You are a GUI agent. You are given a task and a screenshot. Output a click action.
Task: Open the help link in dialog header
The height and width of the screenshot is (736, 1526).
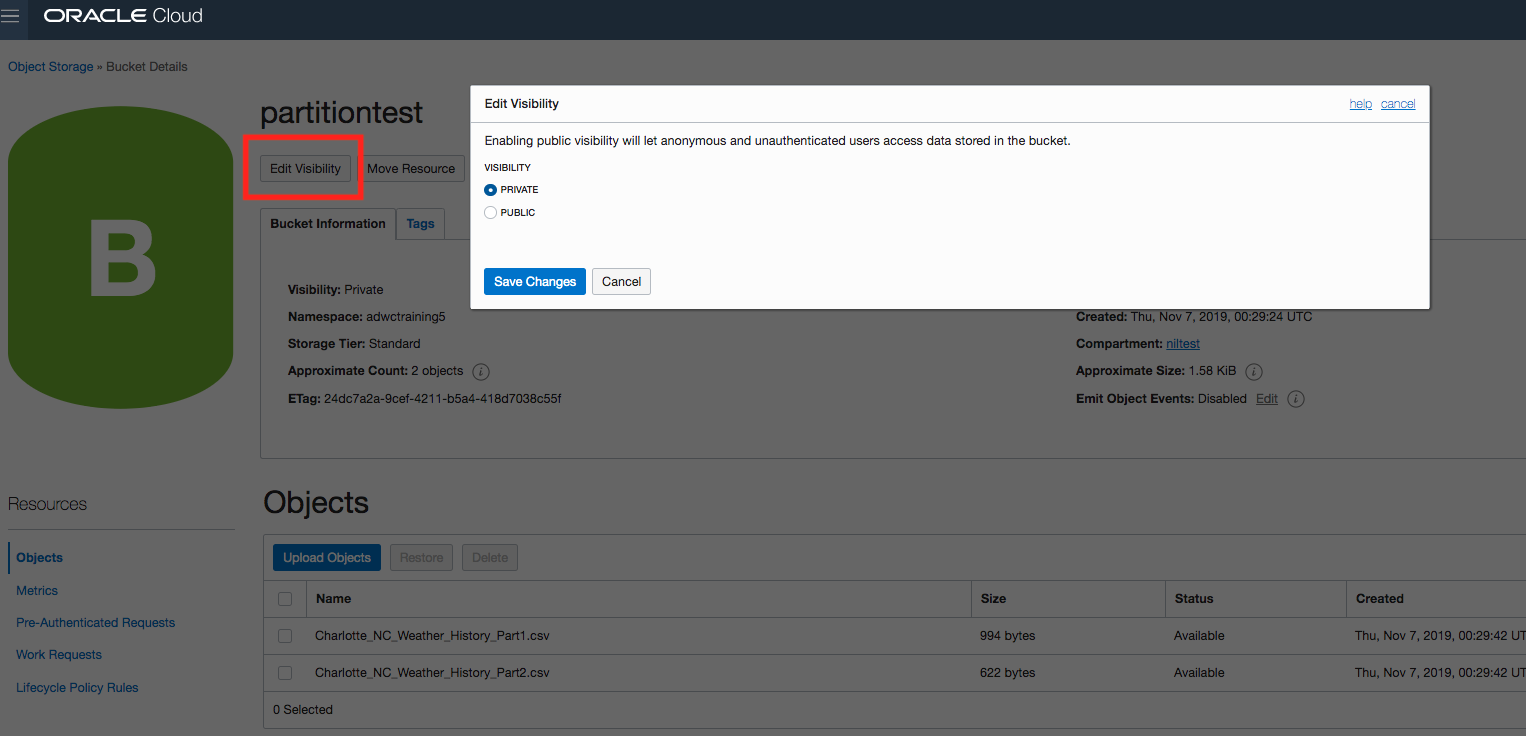click(x=1360, y=104)
